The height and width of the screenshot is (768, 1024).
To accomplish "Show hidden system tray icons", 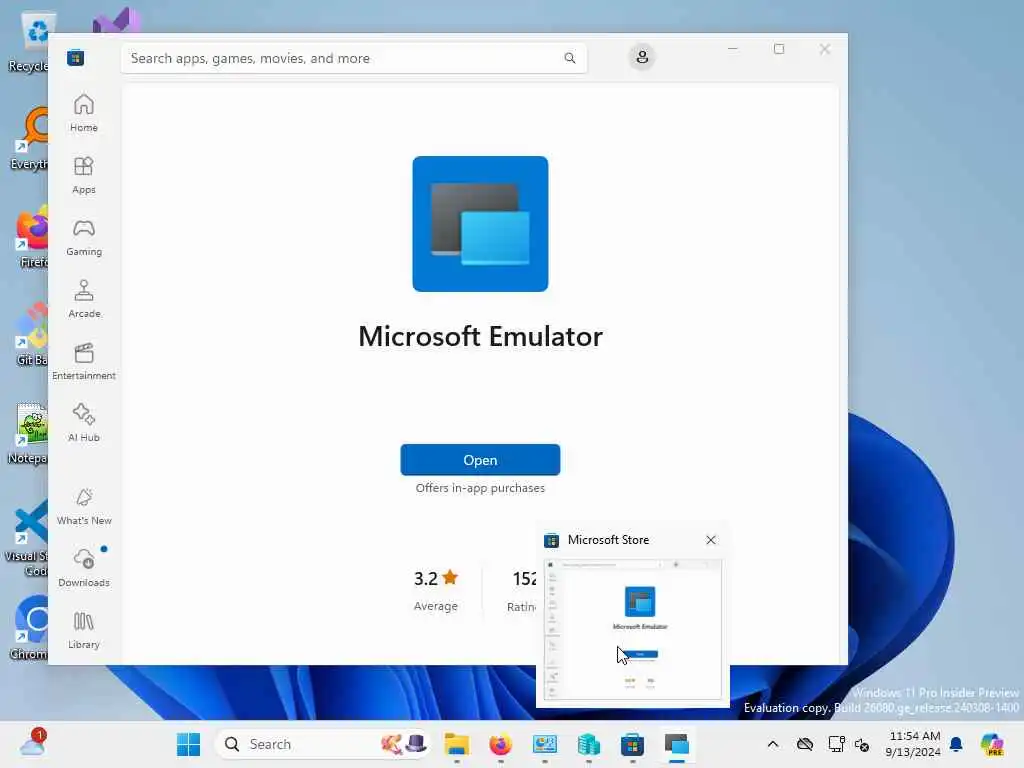I will point(773,744).
